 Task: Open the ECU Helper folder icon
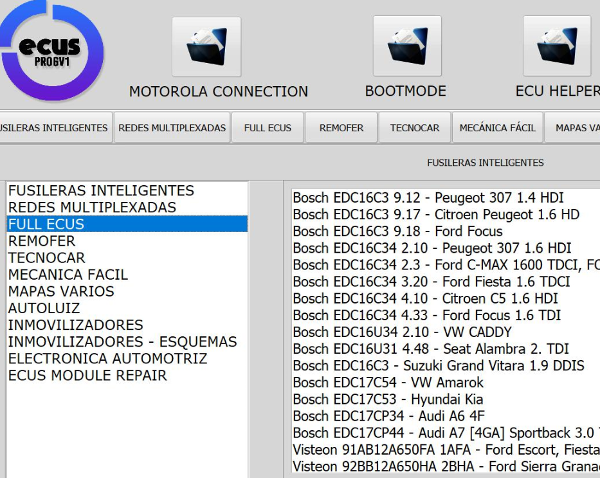click(x=557, y=46)
